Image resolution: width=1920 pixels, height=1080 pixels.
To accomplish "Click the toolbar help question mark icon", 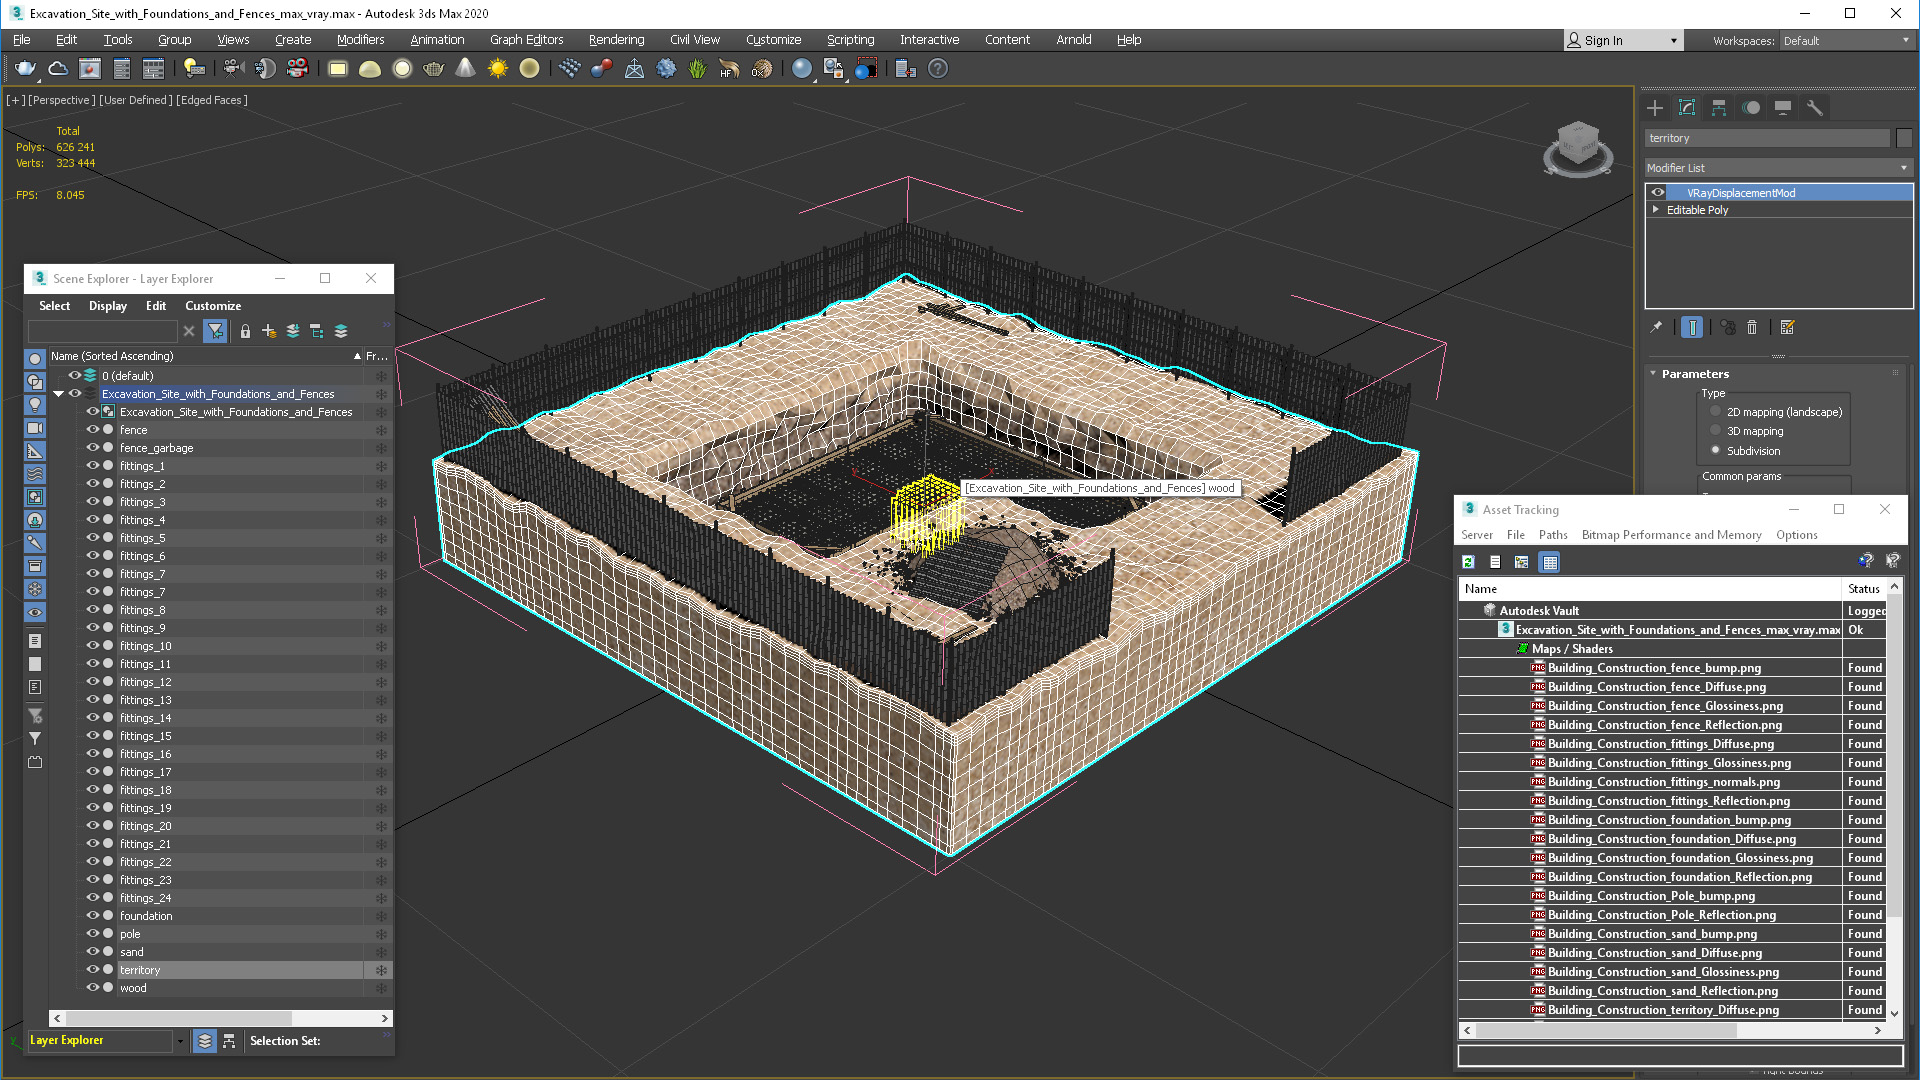I will (937, 69).
